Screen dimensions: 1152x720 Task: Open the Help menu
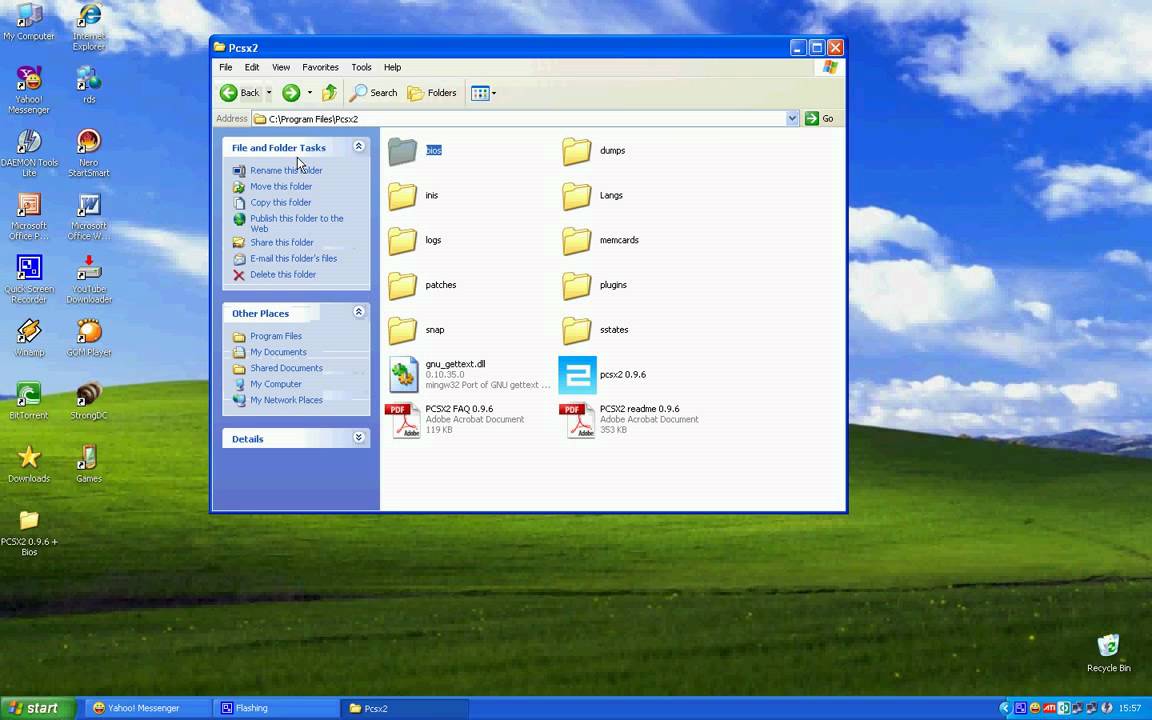pos(392,67)
